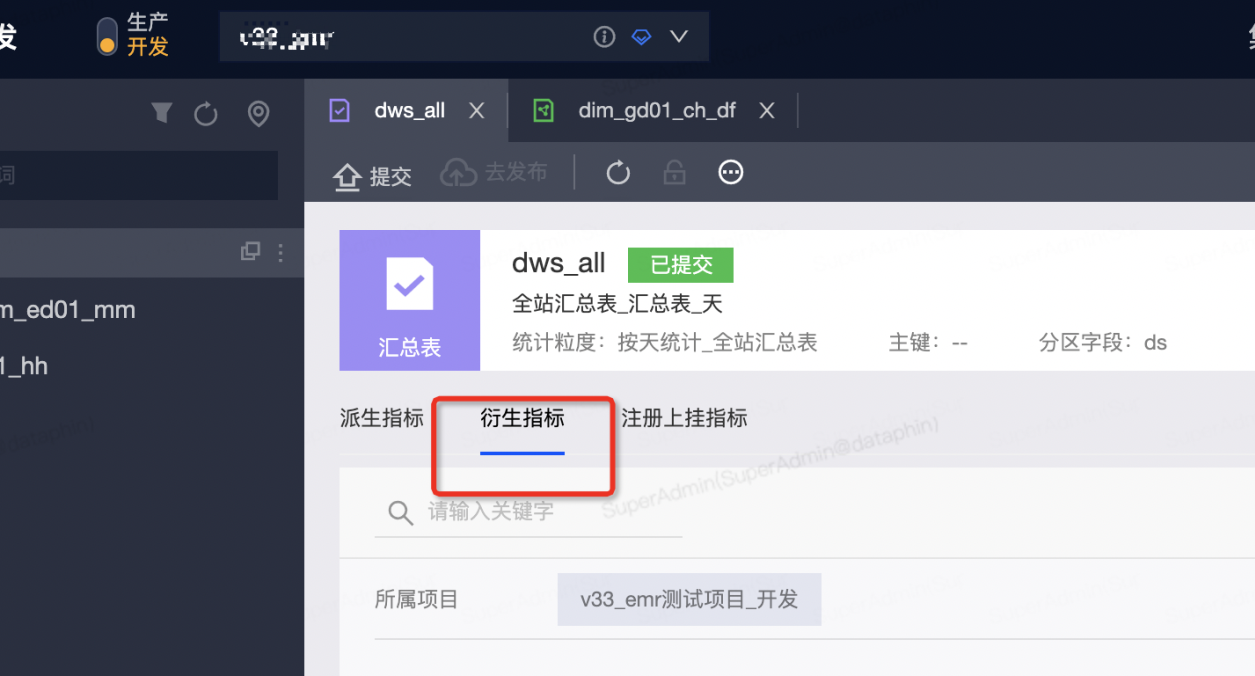Select the 衍生指标 tab
Viewport: 1255px width, 676px height.
pyautogui.click(x=522, y=418)
